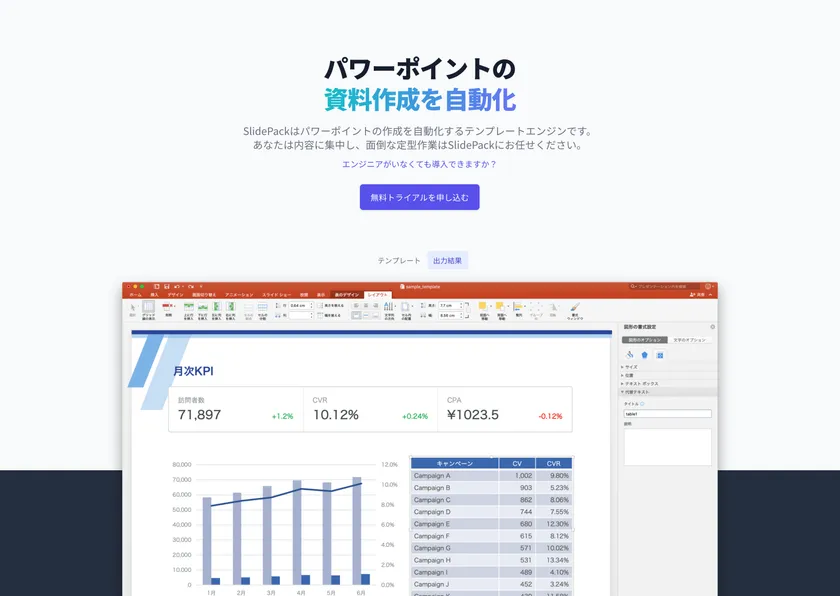
Task: Click the Fill and Line paint bucket icon
Action: click(629, 354)
